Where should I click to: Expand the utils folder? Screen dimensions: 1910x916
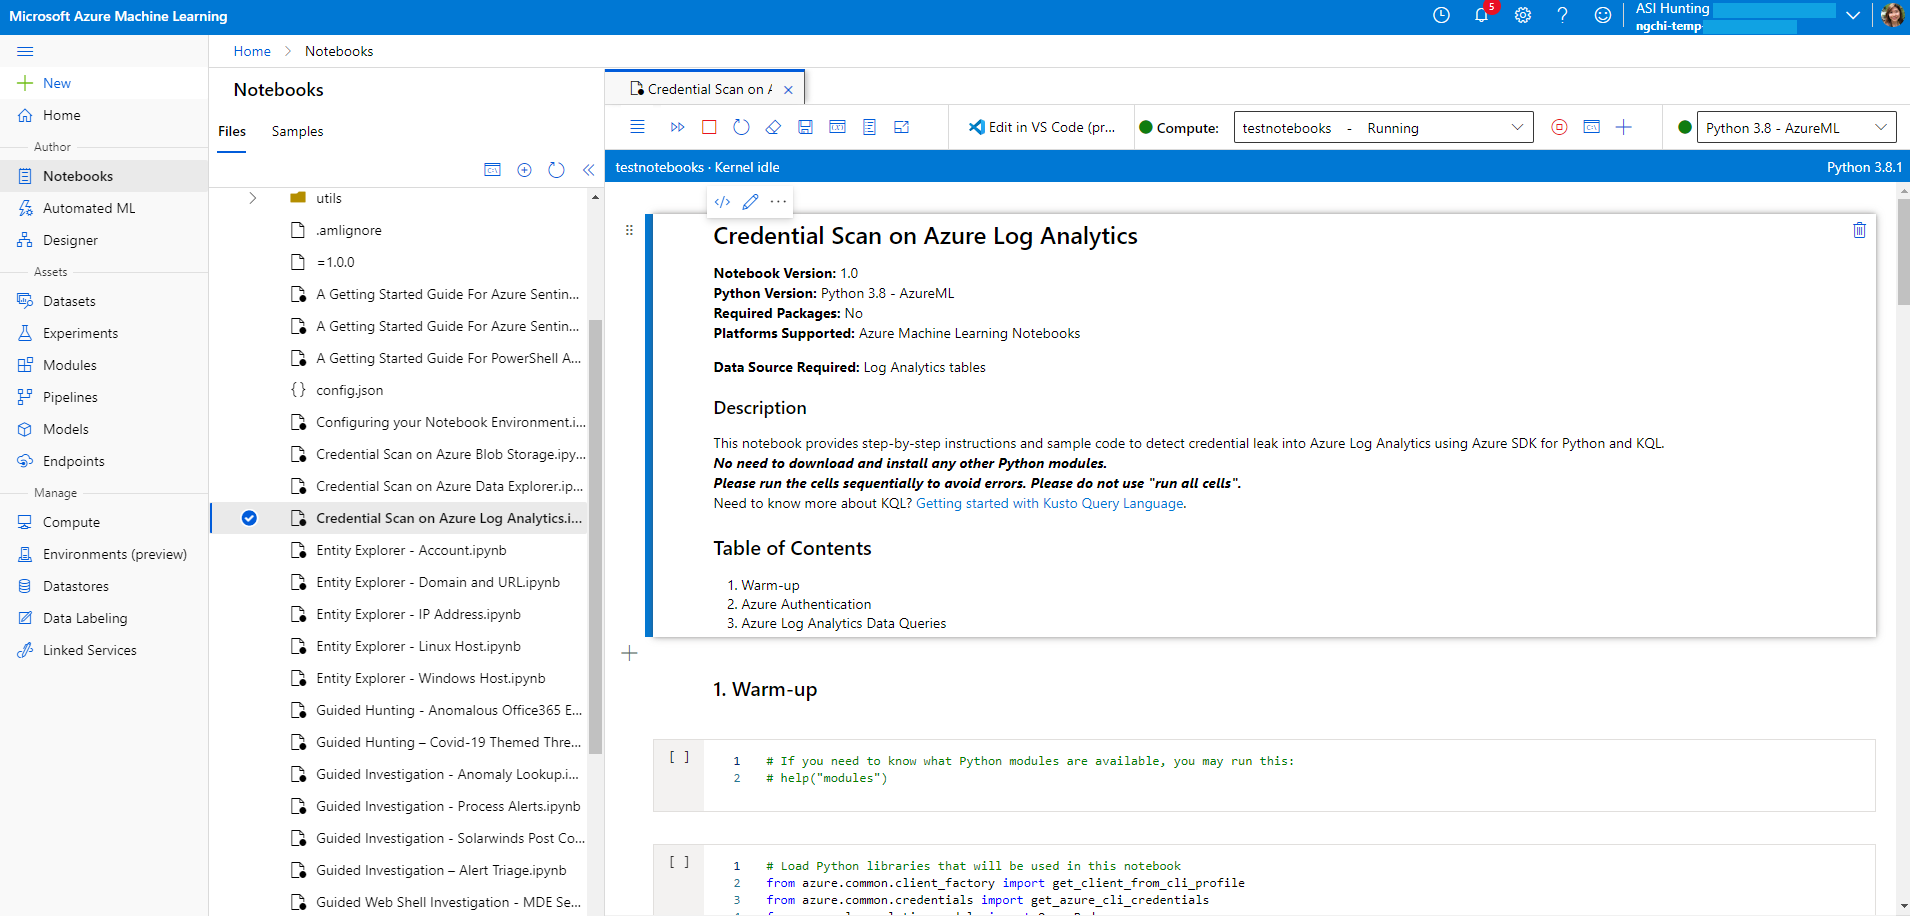pos(253,198)
